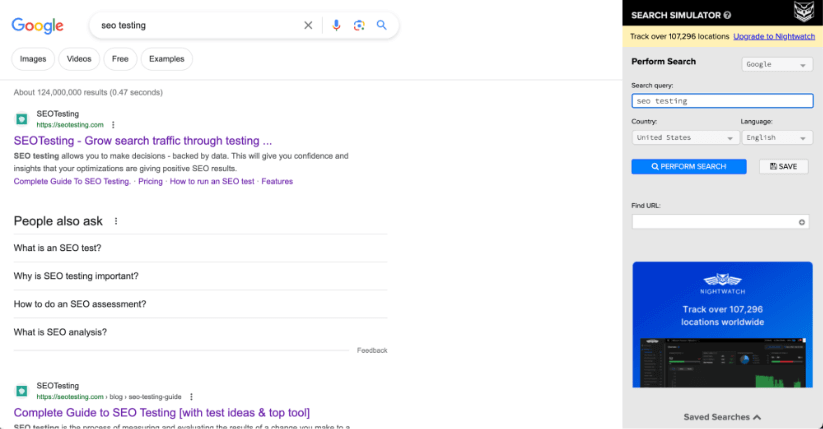The height and width of the screenshot is (429, 823).
Task: Open the Country dropdown set to United States
Action: 685,138
